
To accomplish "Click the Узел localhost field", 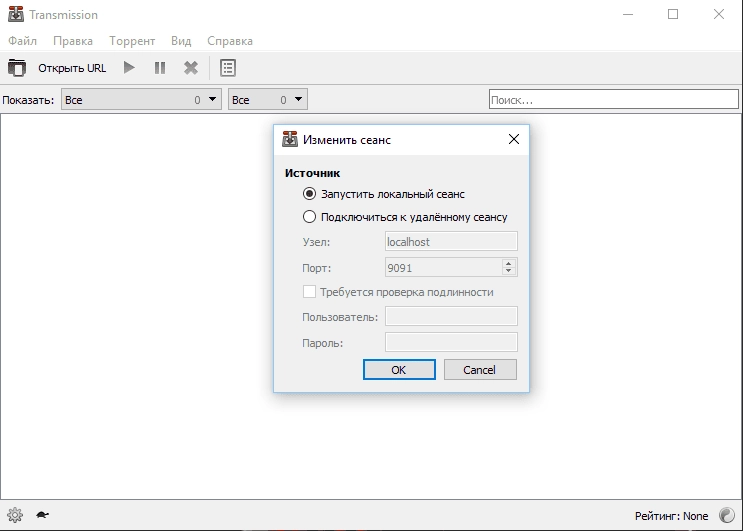I will click(x=451, y=242).
